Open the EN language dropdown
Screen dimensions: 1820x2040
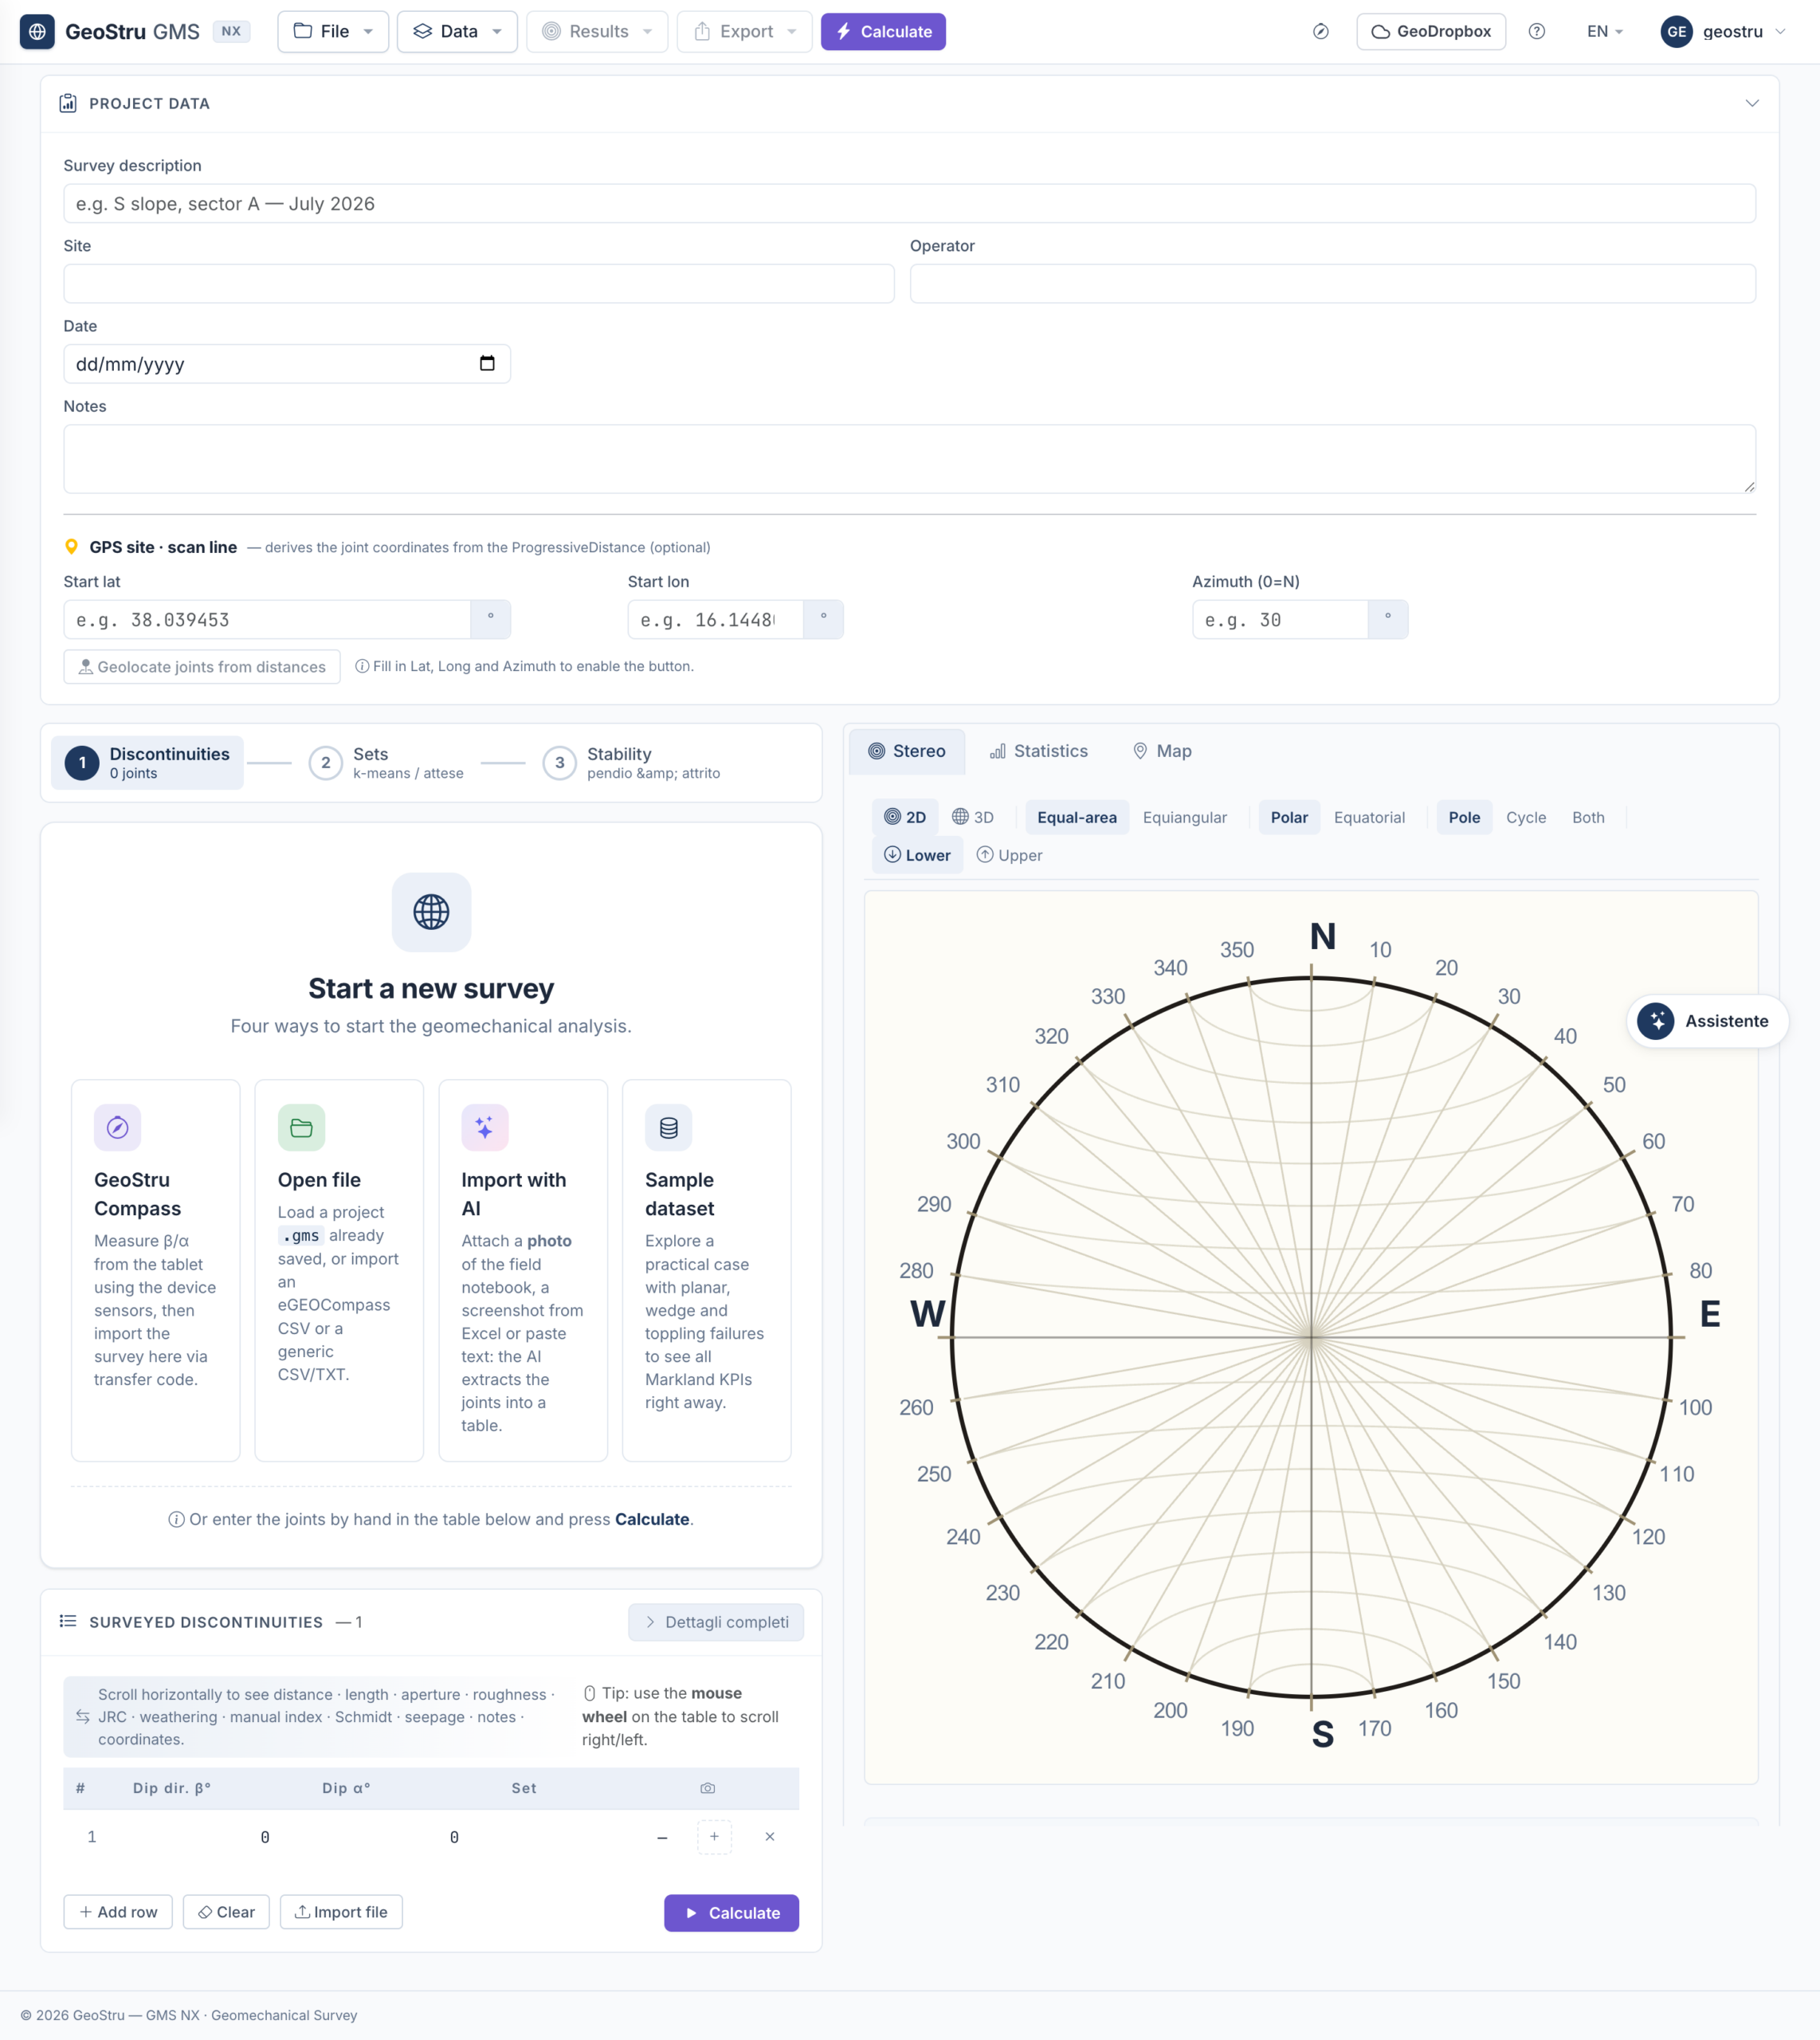[1604, 31]
